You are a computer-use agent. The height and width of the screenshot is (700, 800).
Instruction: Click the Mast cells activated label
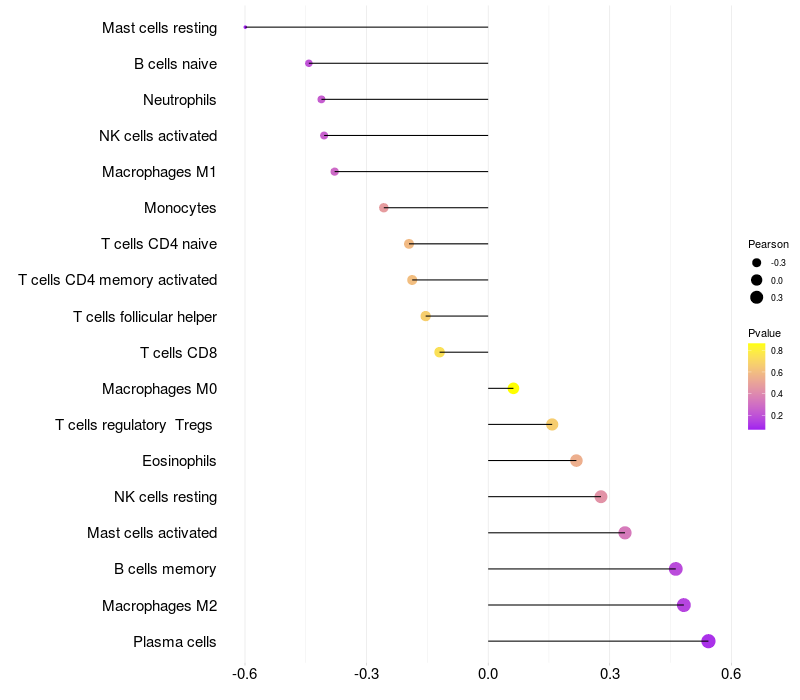(152, 533)
